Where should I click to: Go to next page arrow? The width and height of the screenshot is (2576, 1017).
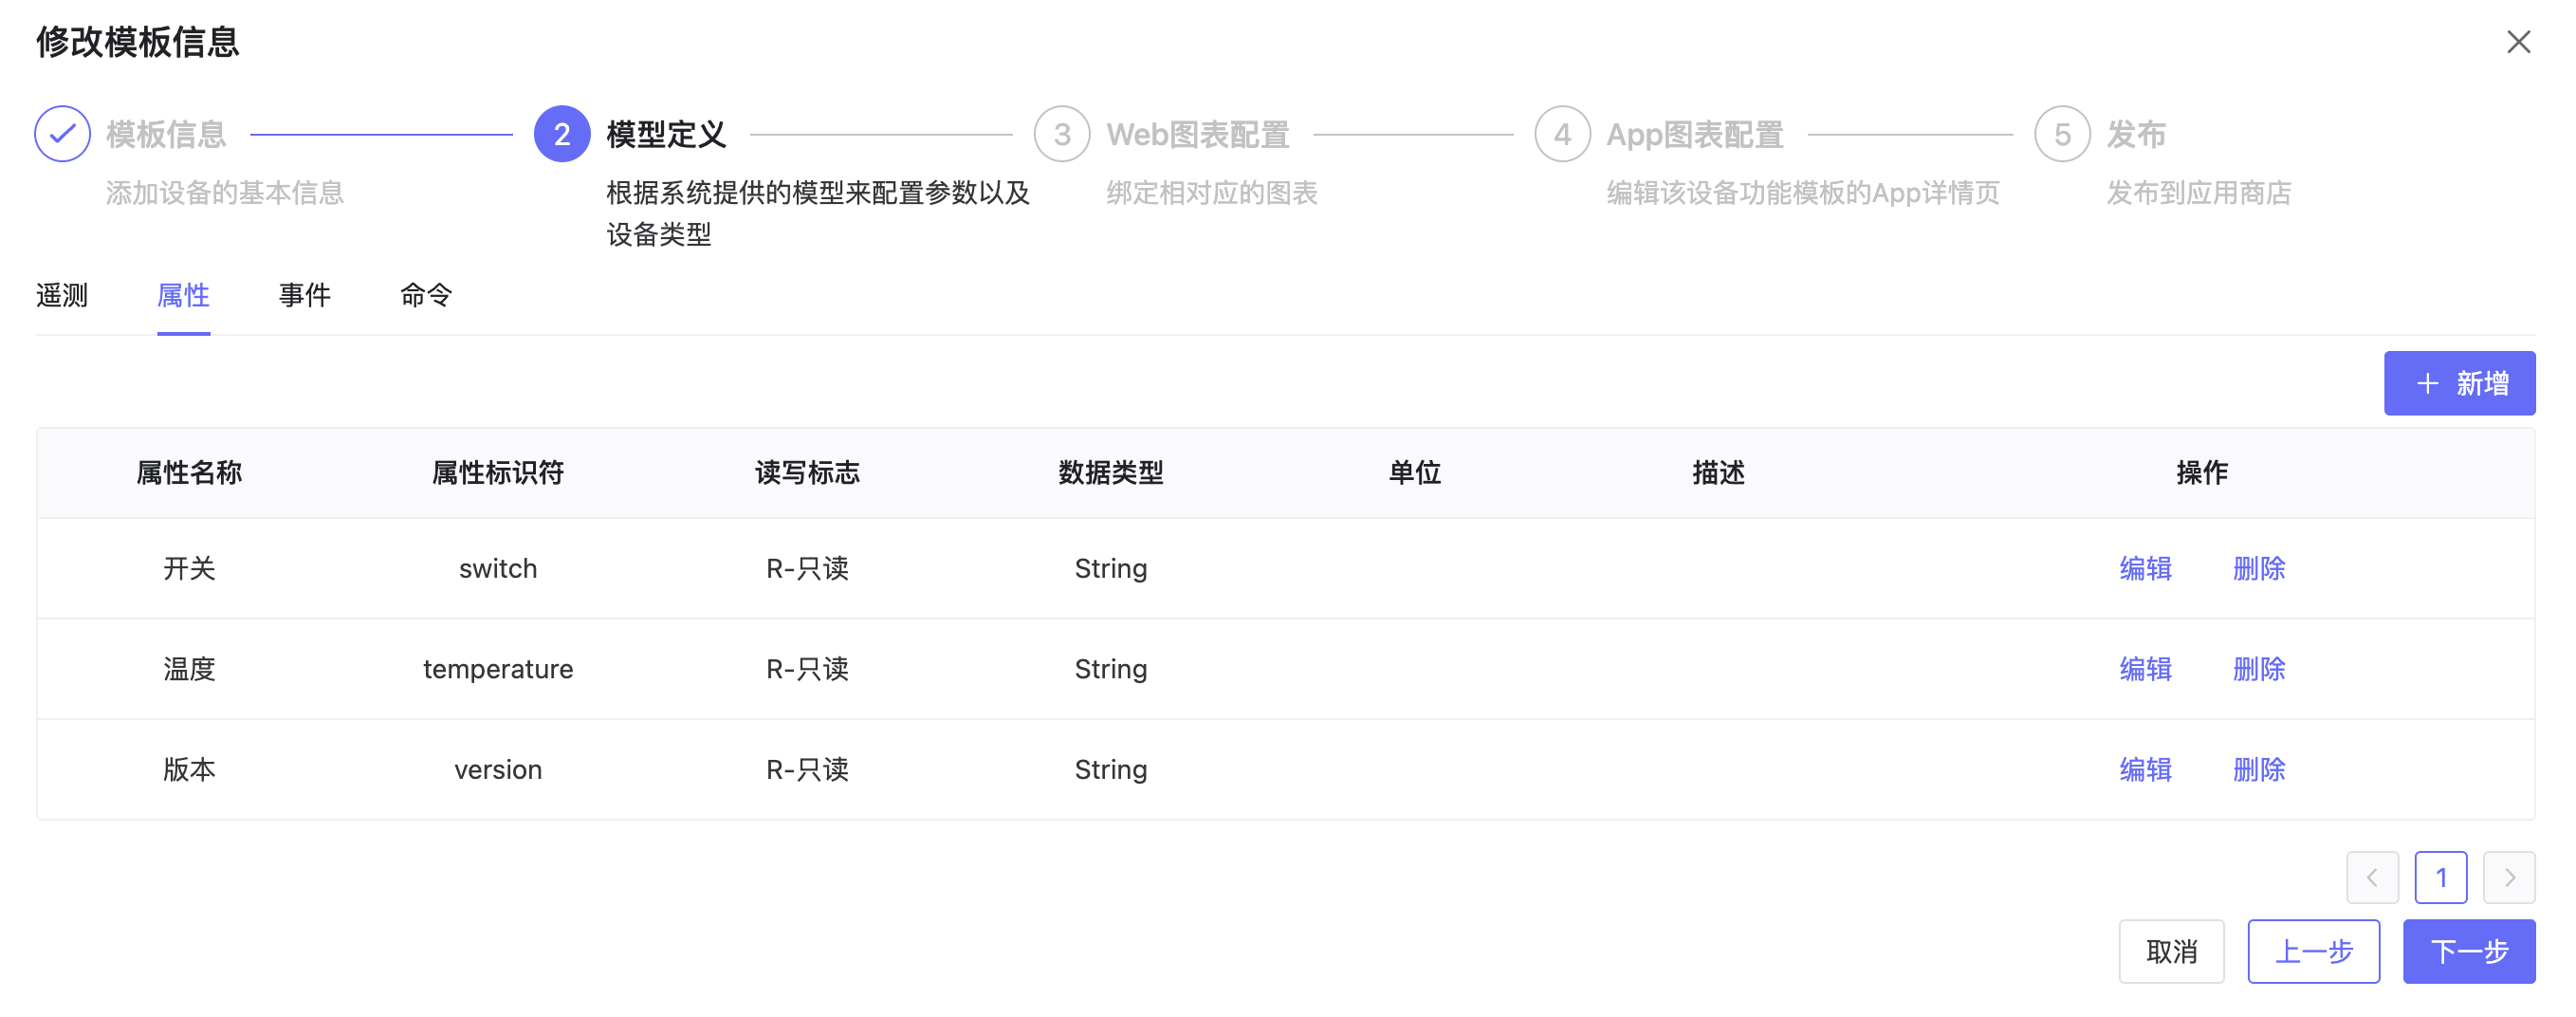(x=2508, y=877)
